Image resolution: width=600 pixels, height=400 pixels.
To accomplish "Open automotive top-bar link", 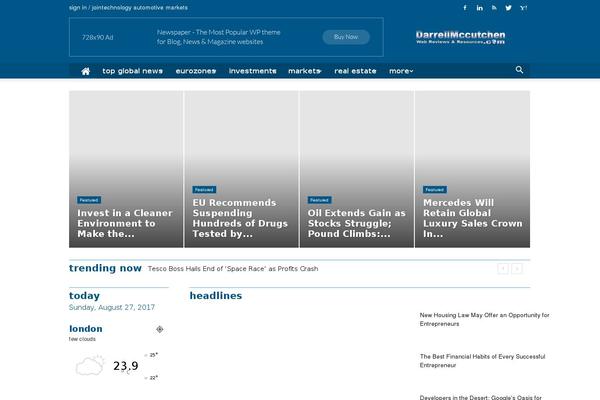I will tap(148, 8).
